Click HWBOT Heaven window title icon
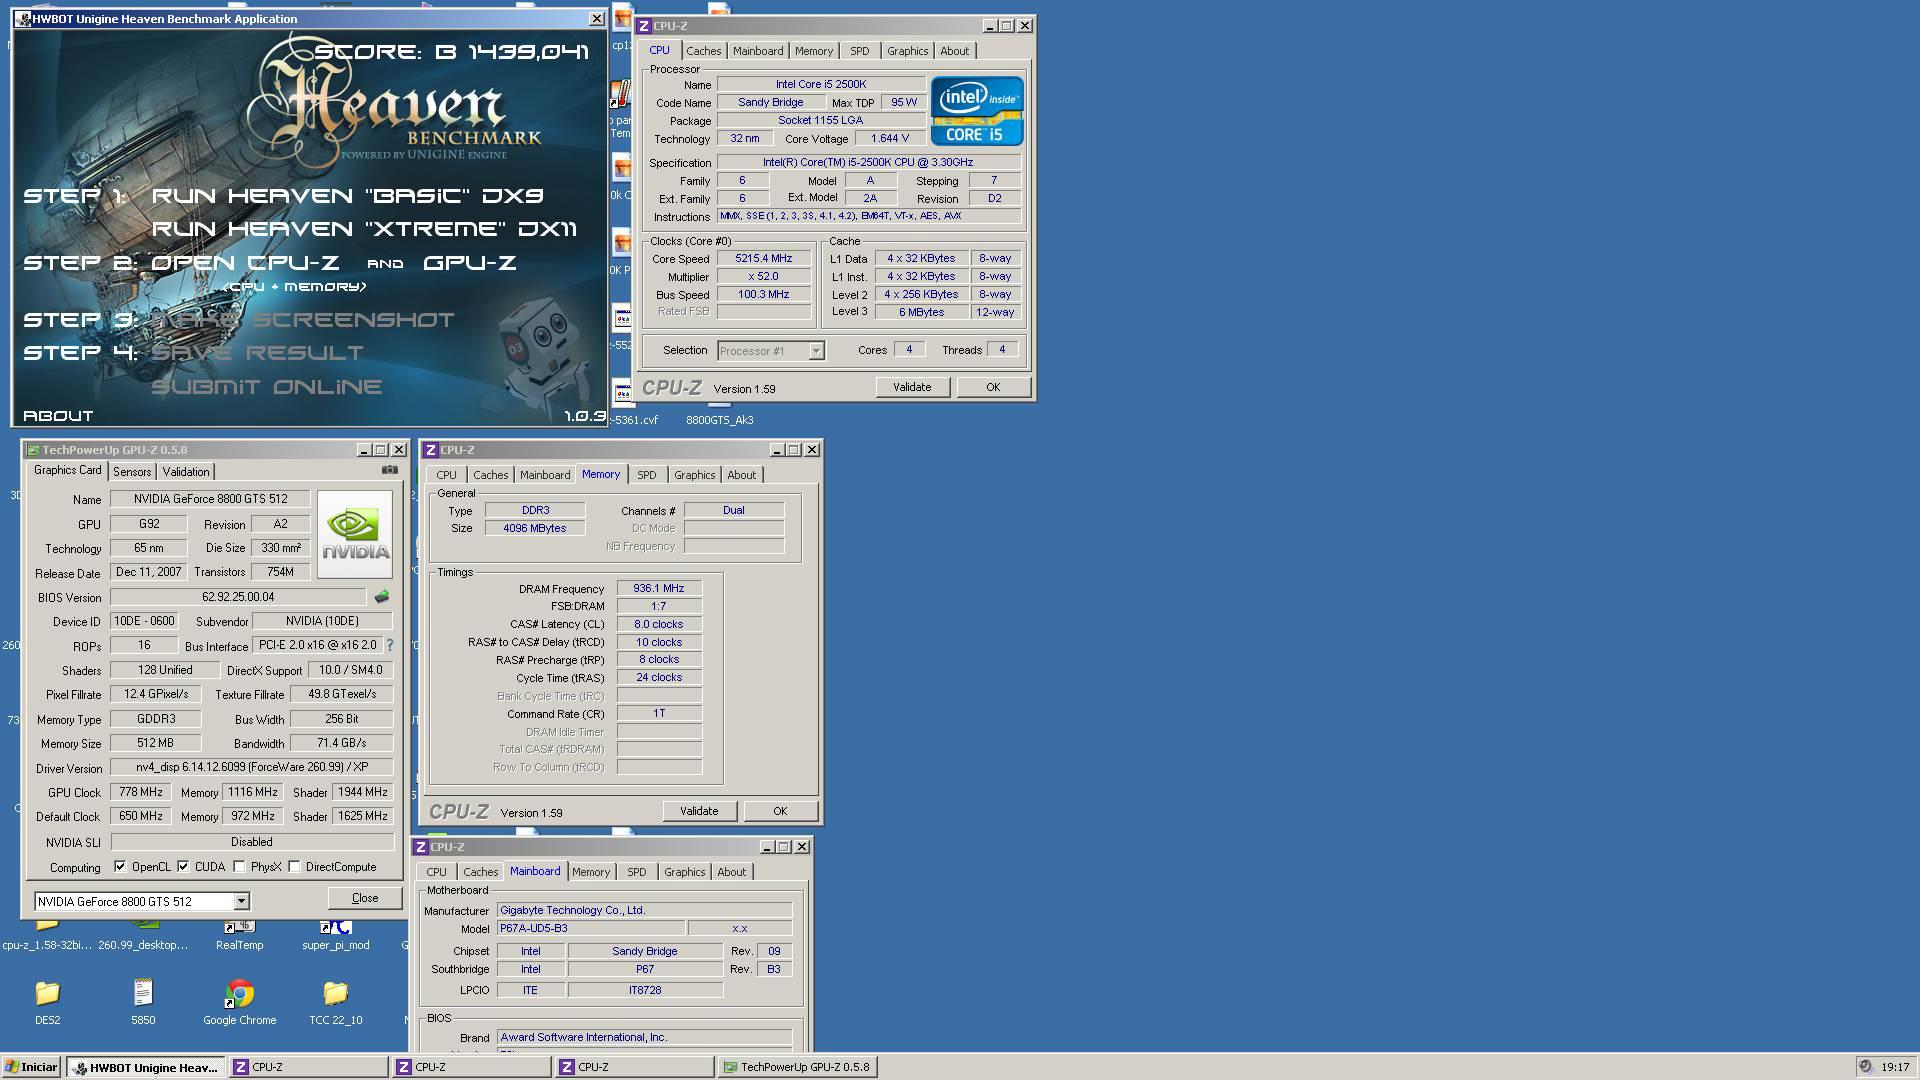The width and height of the screenshot is (1920, 1080). coord(23,19)
